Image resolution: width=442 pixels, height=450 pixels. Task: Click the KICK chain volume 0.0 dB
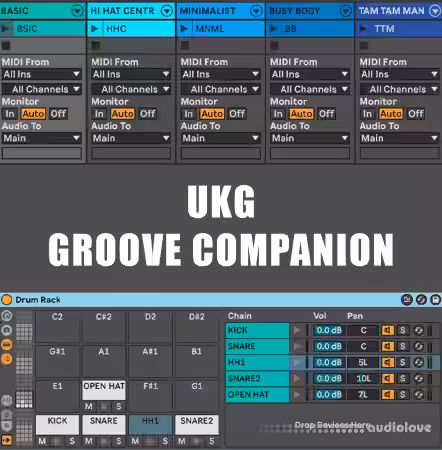329,330
